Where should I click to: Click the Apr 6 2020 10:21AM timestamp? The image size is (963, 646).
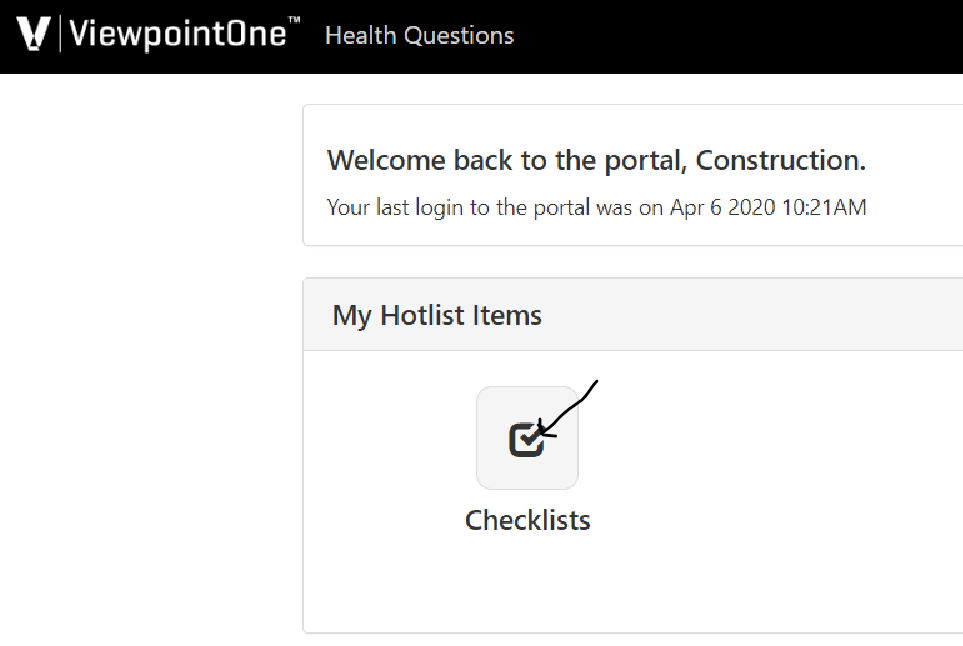[x=768, y=208]
